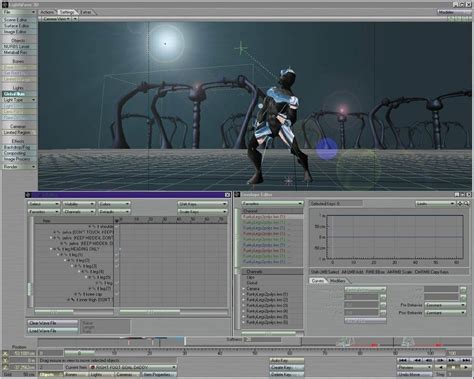The image size is (474, 379).
Task: Switch to the Modifiers tab
Action: pos(338,281)
